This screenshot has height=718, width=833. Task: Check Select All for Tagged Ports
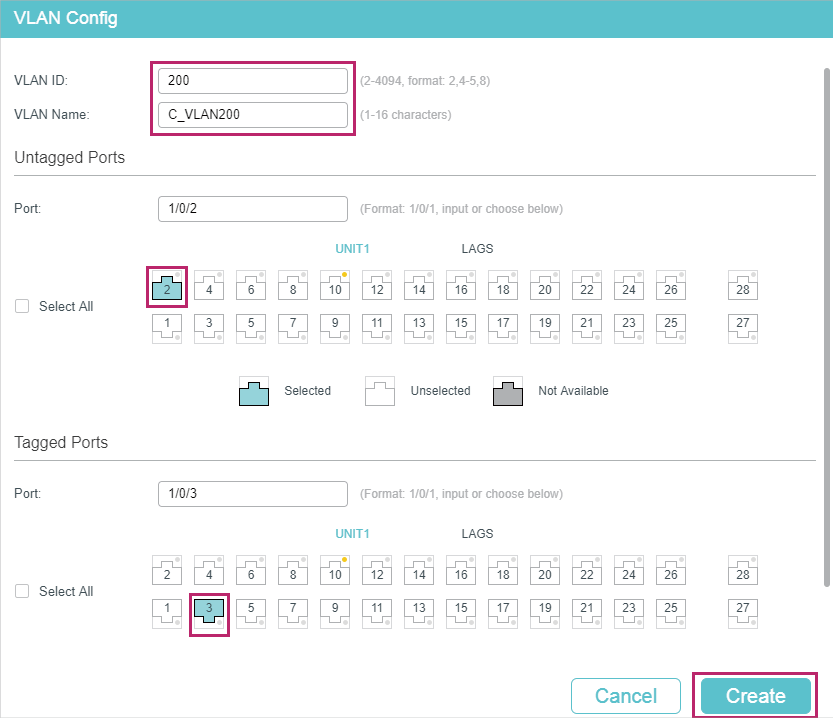(22, 591)
